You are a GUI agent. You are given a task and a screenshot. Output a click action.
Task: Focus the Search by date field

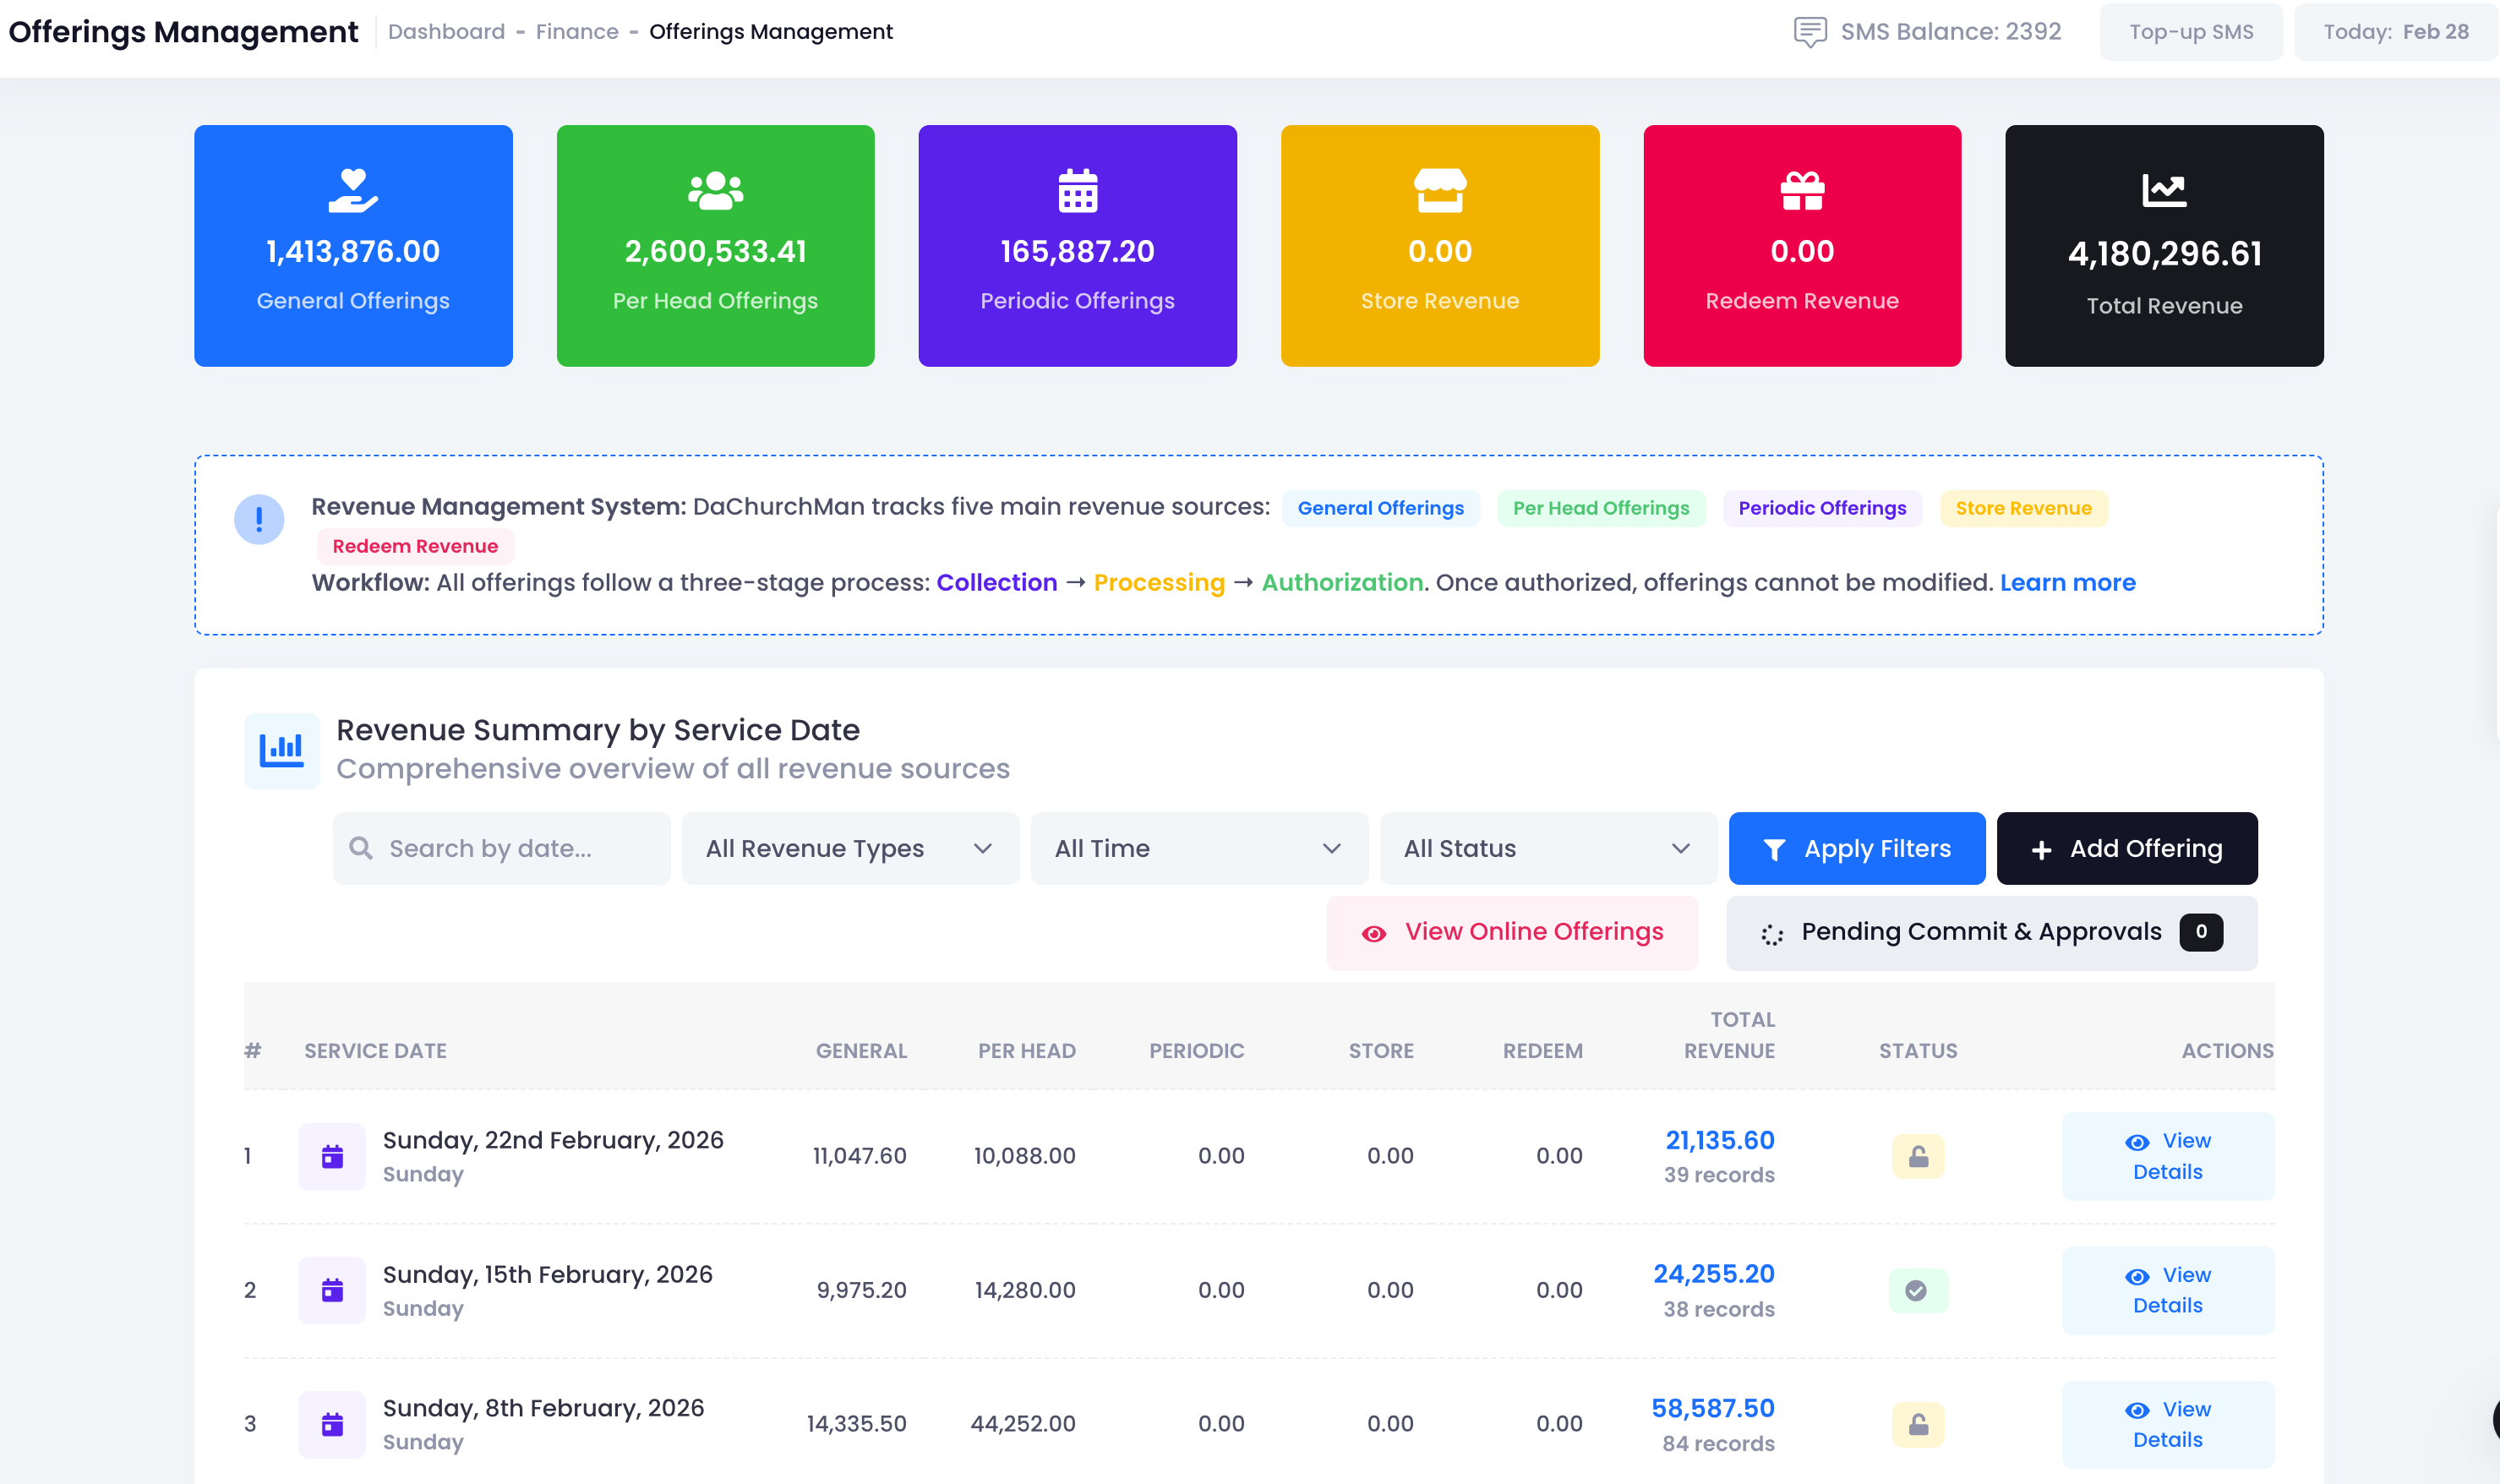[x=501, y=848]
